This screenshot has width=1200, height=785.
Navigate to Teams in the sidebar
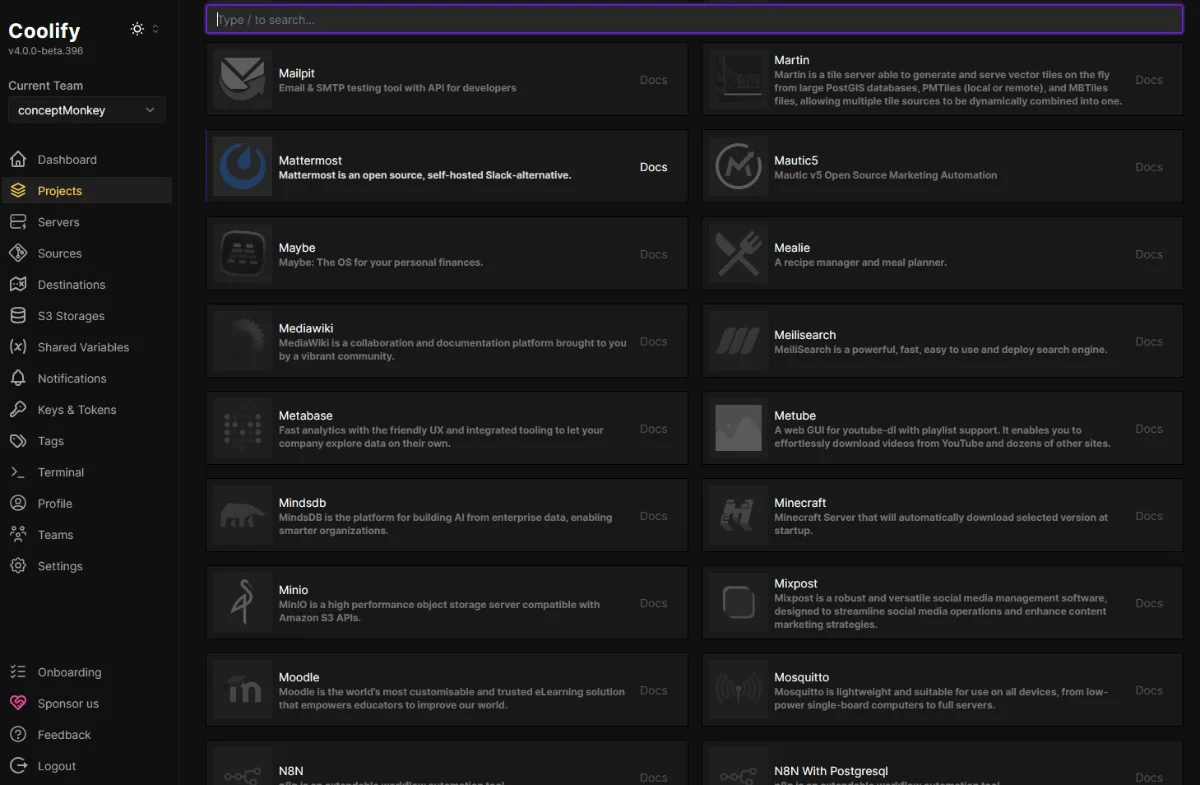(x=87, y=535)
